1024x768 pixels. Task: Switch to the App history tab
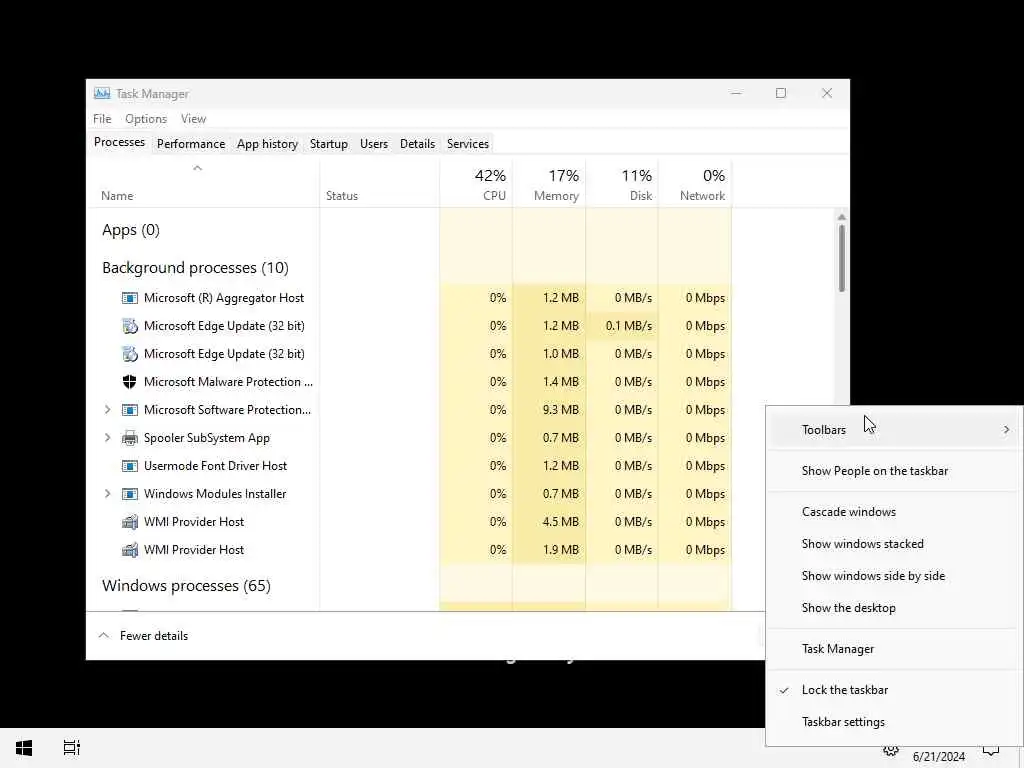point(267,144)
